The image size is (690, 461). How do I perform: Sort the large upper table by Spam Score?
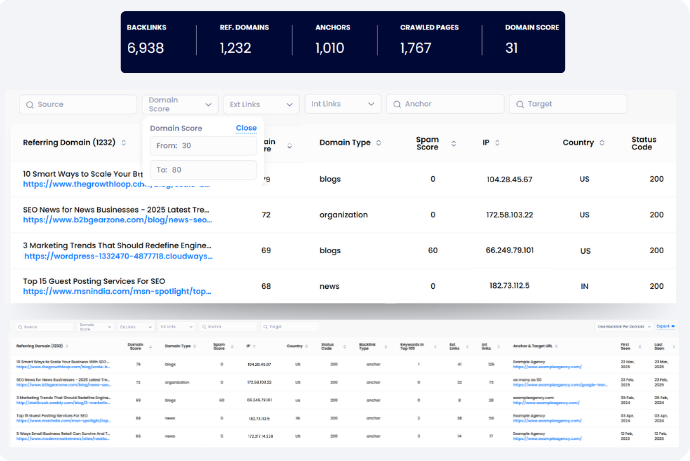coord(454,143)
